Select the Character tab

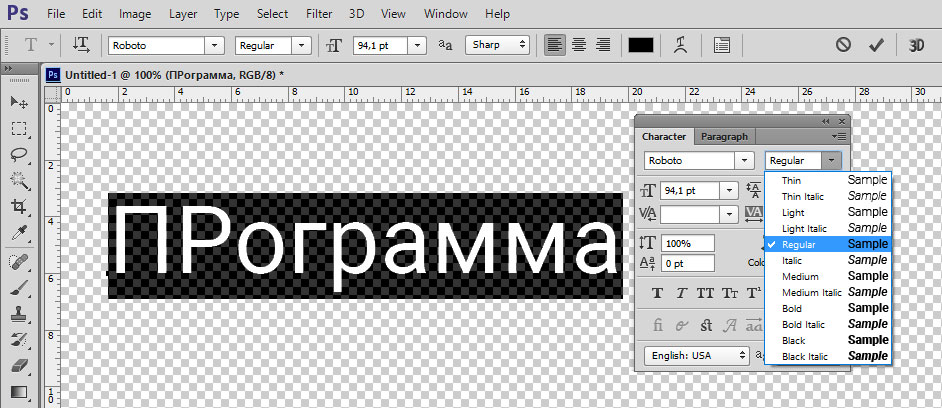click(x=664, y=136)
